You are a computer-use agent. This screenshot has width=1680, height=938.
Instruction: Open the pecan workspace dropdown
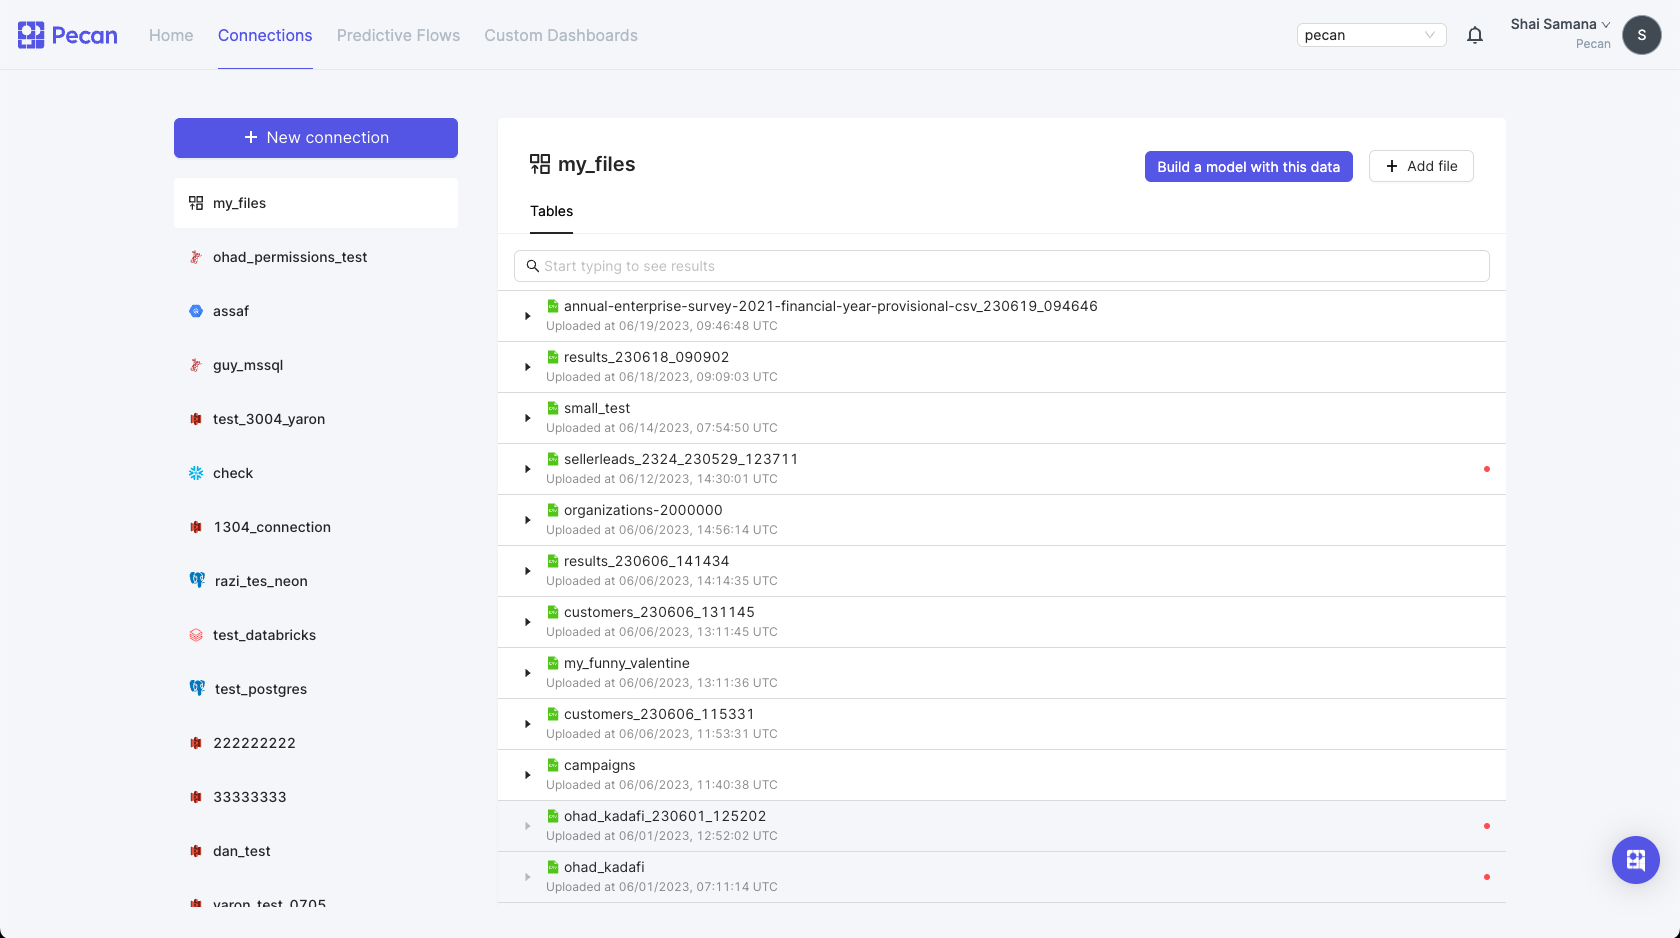click(x=1371, y=34)
